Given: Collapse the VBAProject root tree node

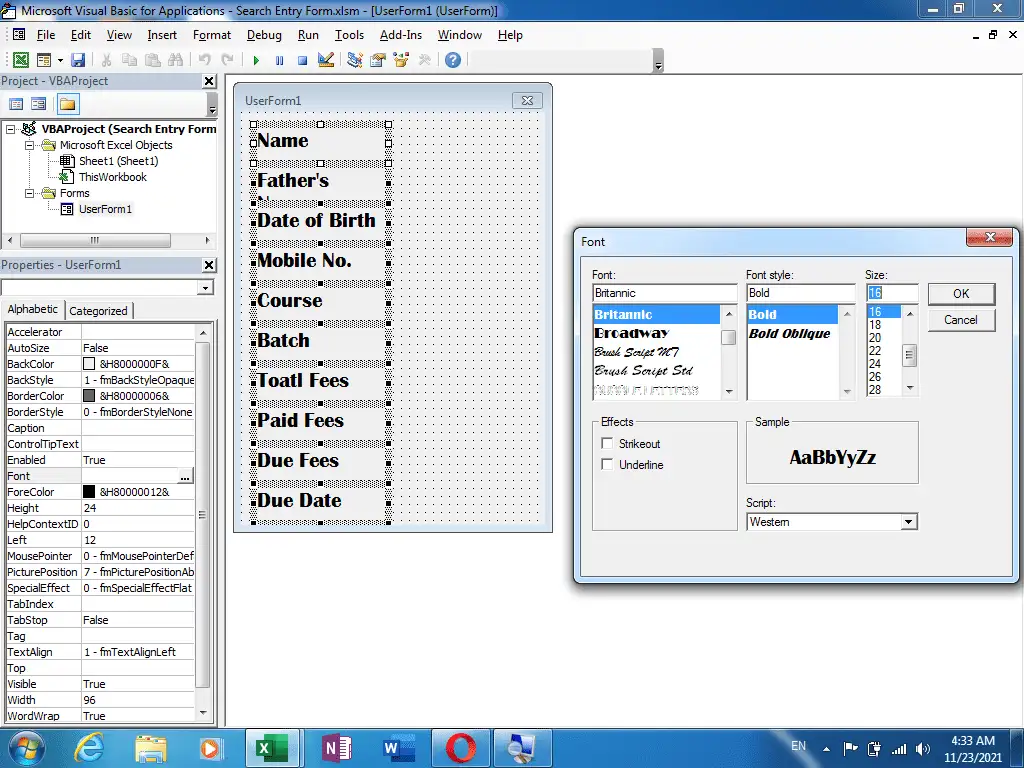Looking at the screenshot, I should click(x=10, y=129).
